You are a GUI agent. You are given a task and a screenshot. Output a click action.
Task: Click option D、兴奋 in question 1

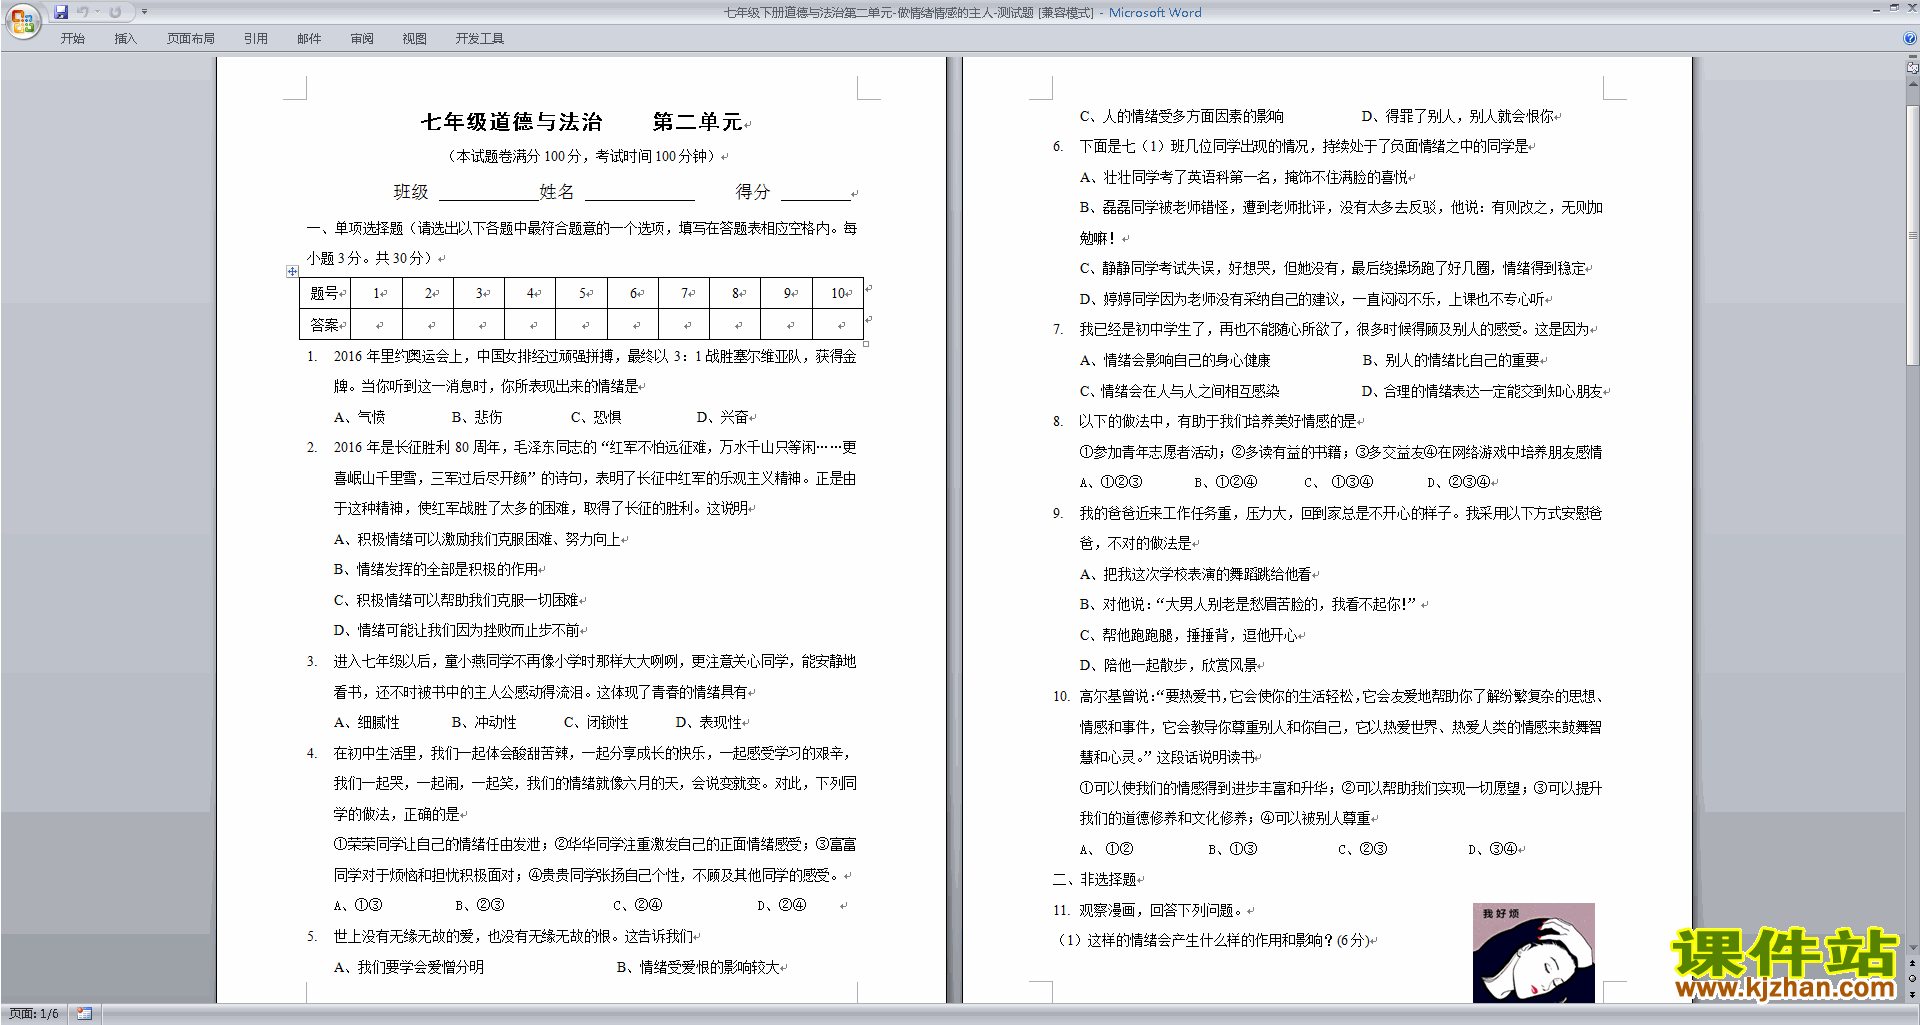722,417
